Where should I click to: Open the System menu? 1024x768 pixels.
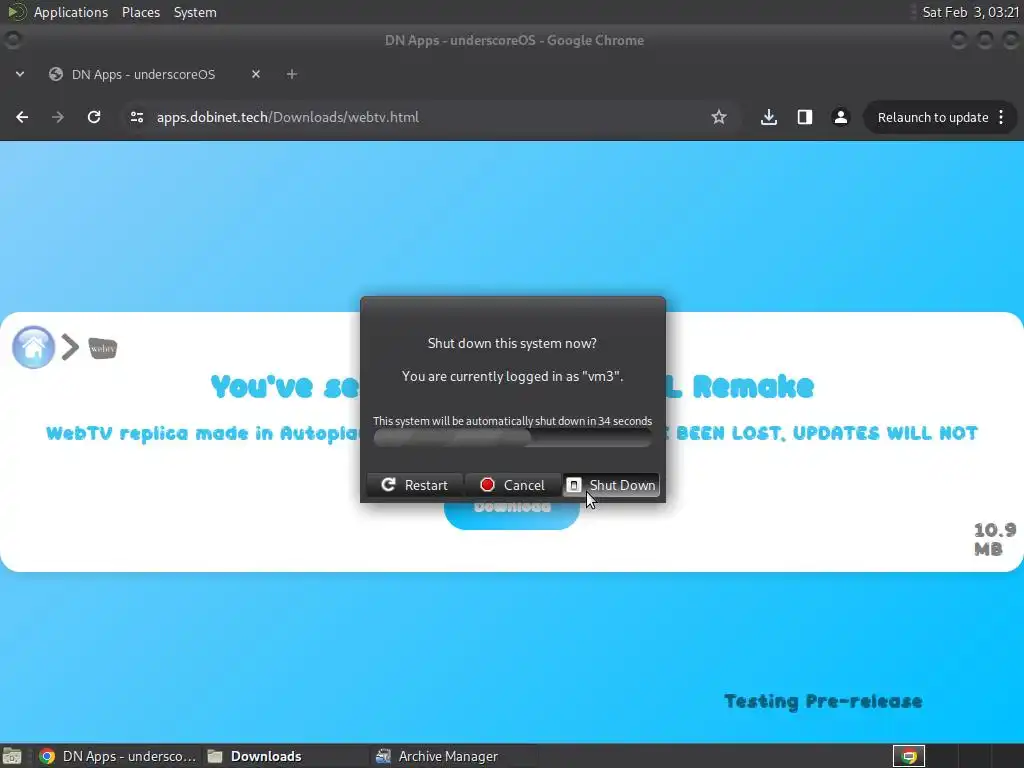pos(195,12)
